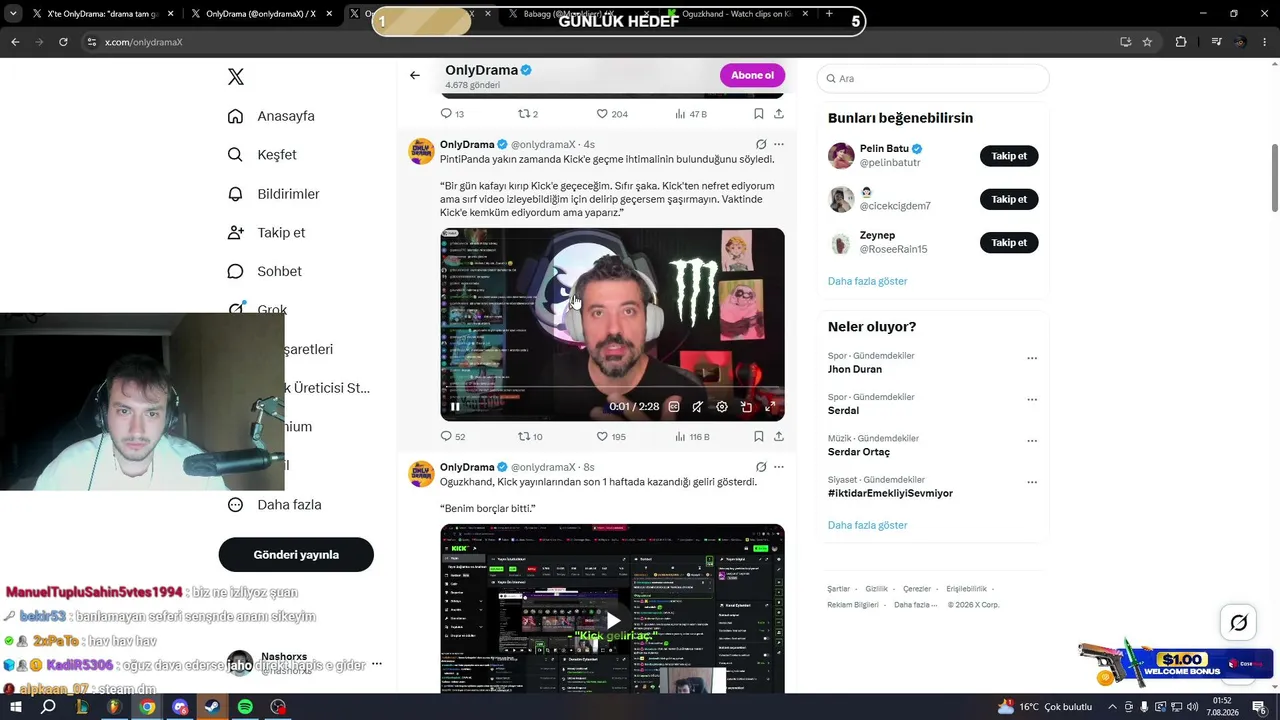Like the post with 204 likes
Screen dimensions: 1280x720
click(612, 114)
